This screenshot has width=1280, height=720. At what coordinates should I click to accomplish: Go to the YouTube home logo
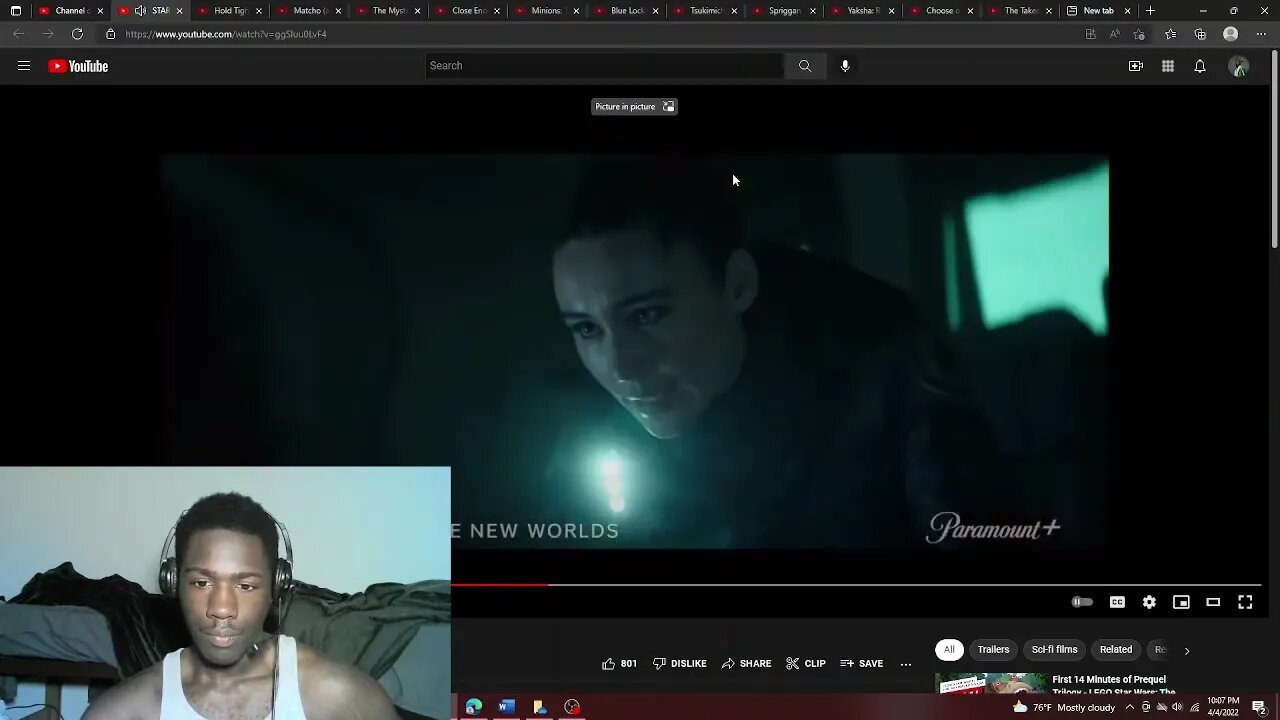coord(78,66)
